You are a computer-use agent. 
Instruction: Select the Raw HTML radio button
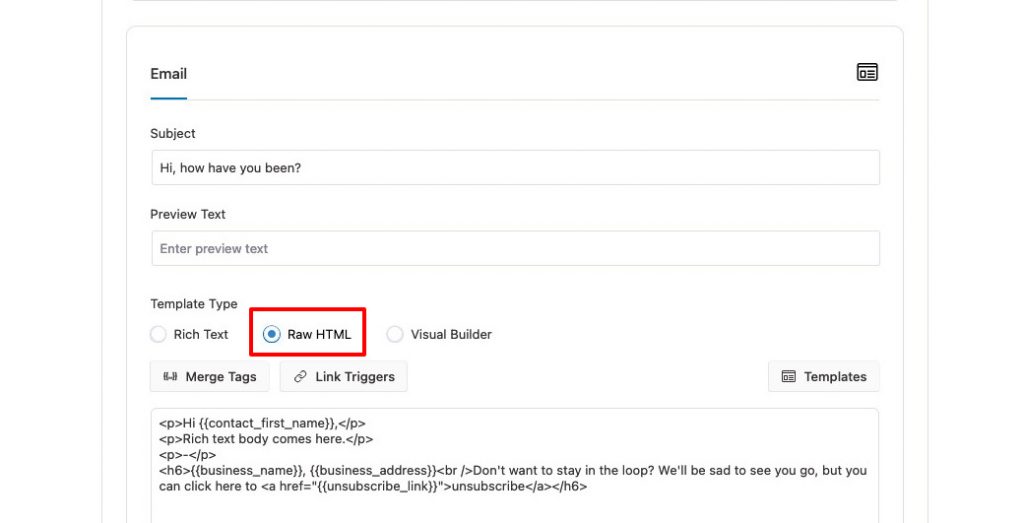[x=272, y=334]
